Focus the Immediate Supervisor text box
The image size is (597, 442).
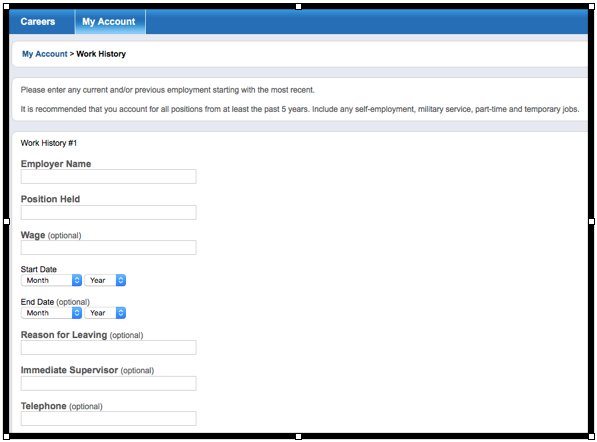coord(109,383)
